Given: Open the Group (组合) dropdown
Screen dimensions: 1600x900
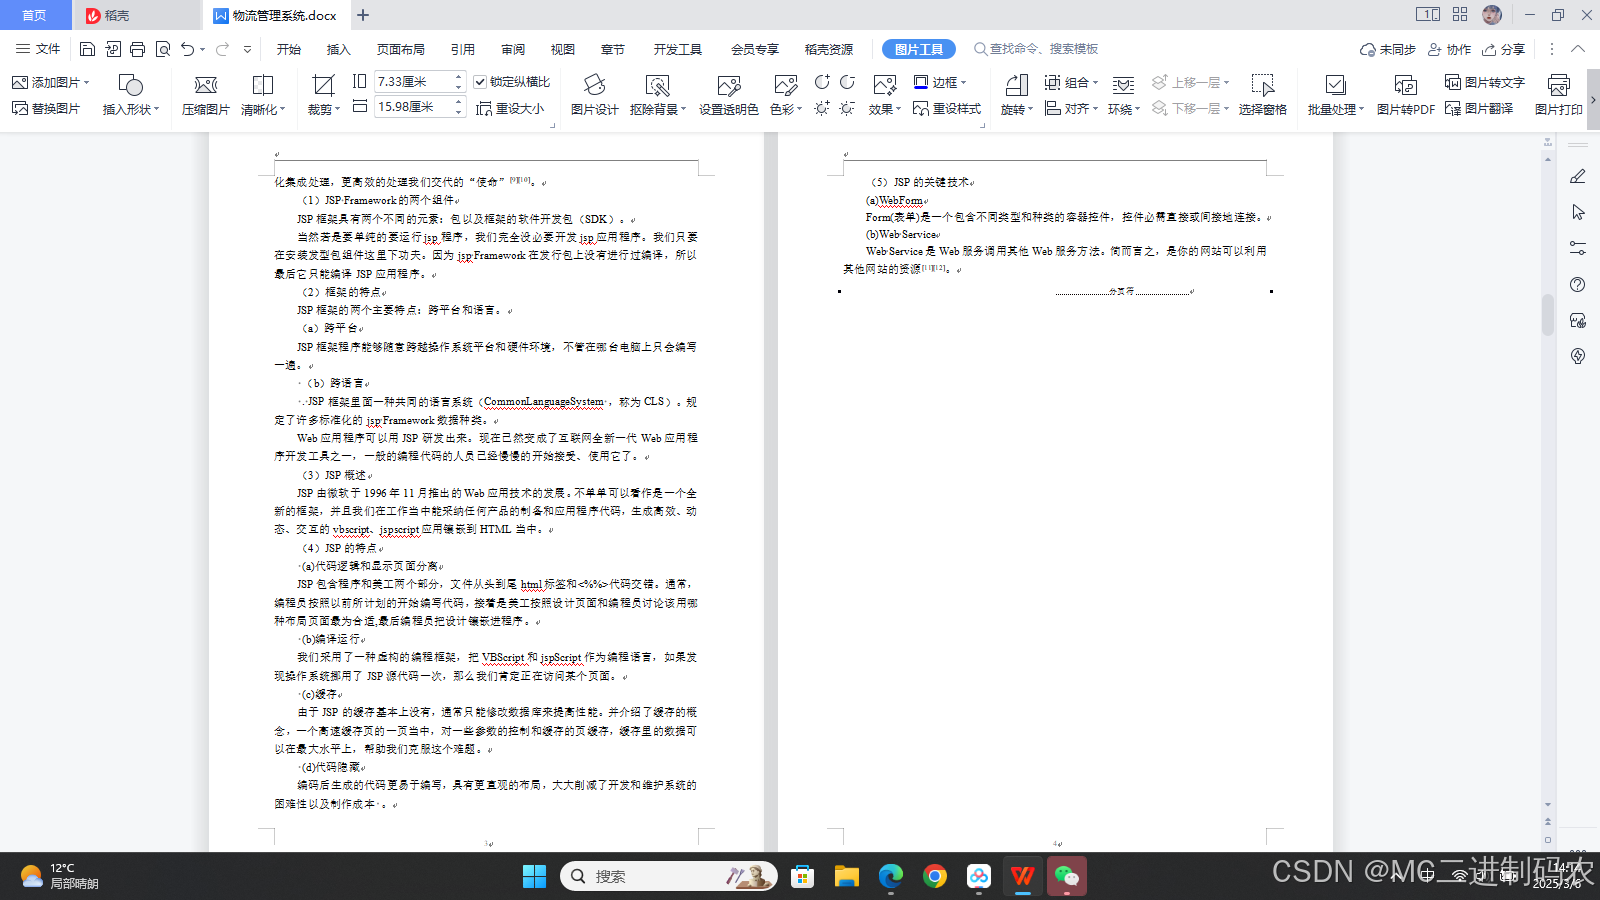Looking at the screenshot, I should (x=1071, y=82).
